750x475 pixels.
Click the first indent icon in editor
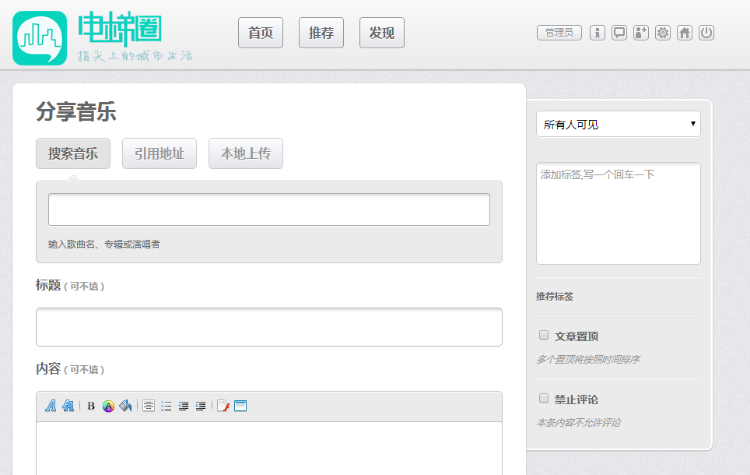pyautogui.click(x=183, y=406)
